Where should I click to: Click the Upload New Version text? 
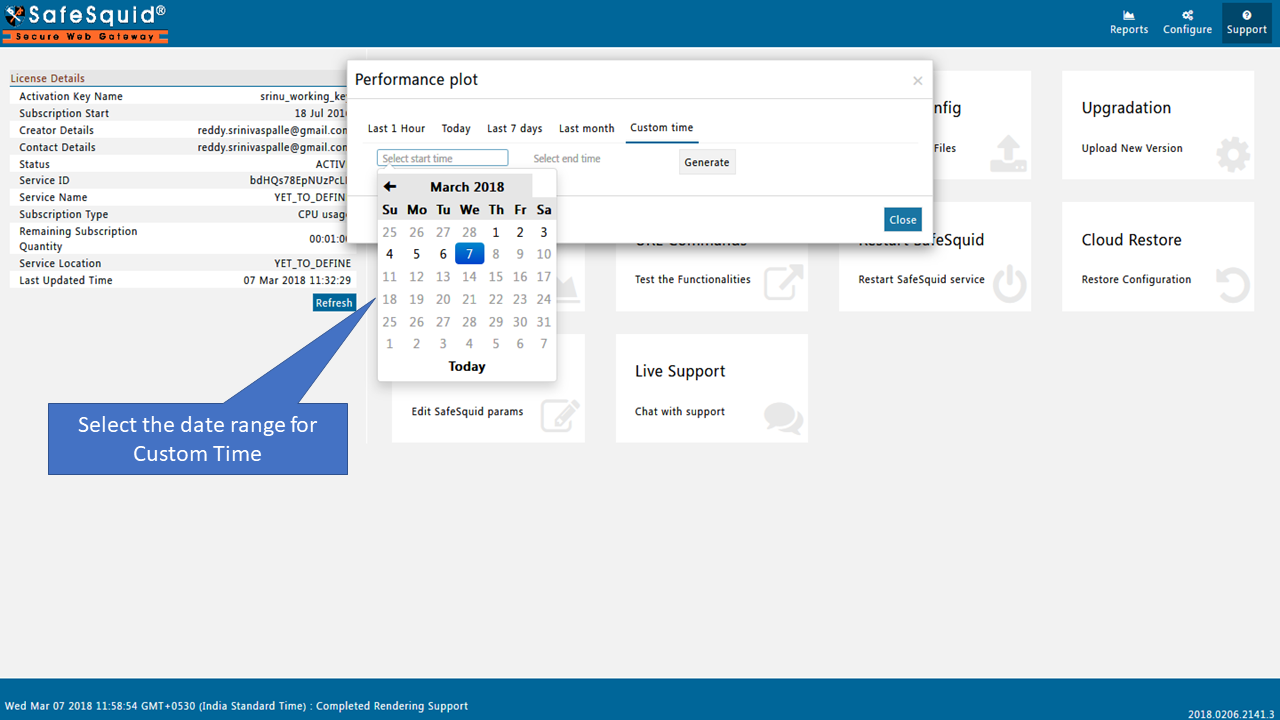click(x=1132, y=148)
